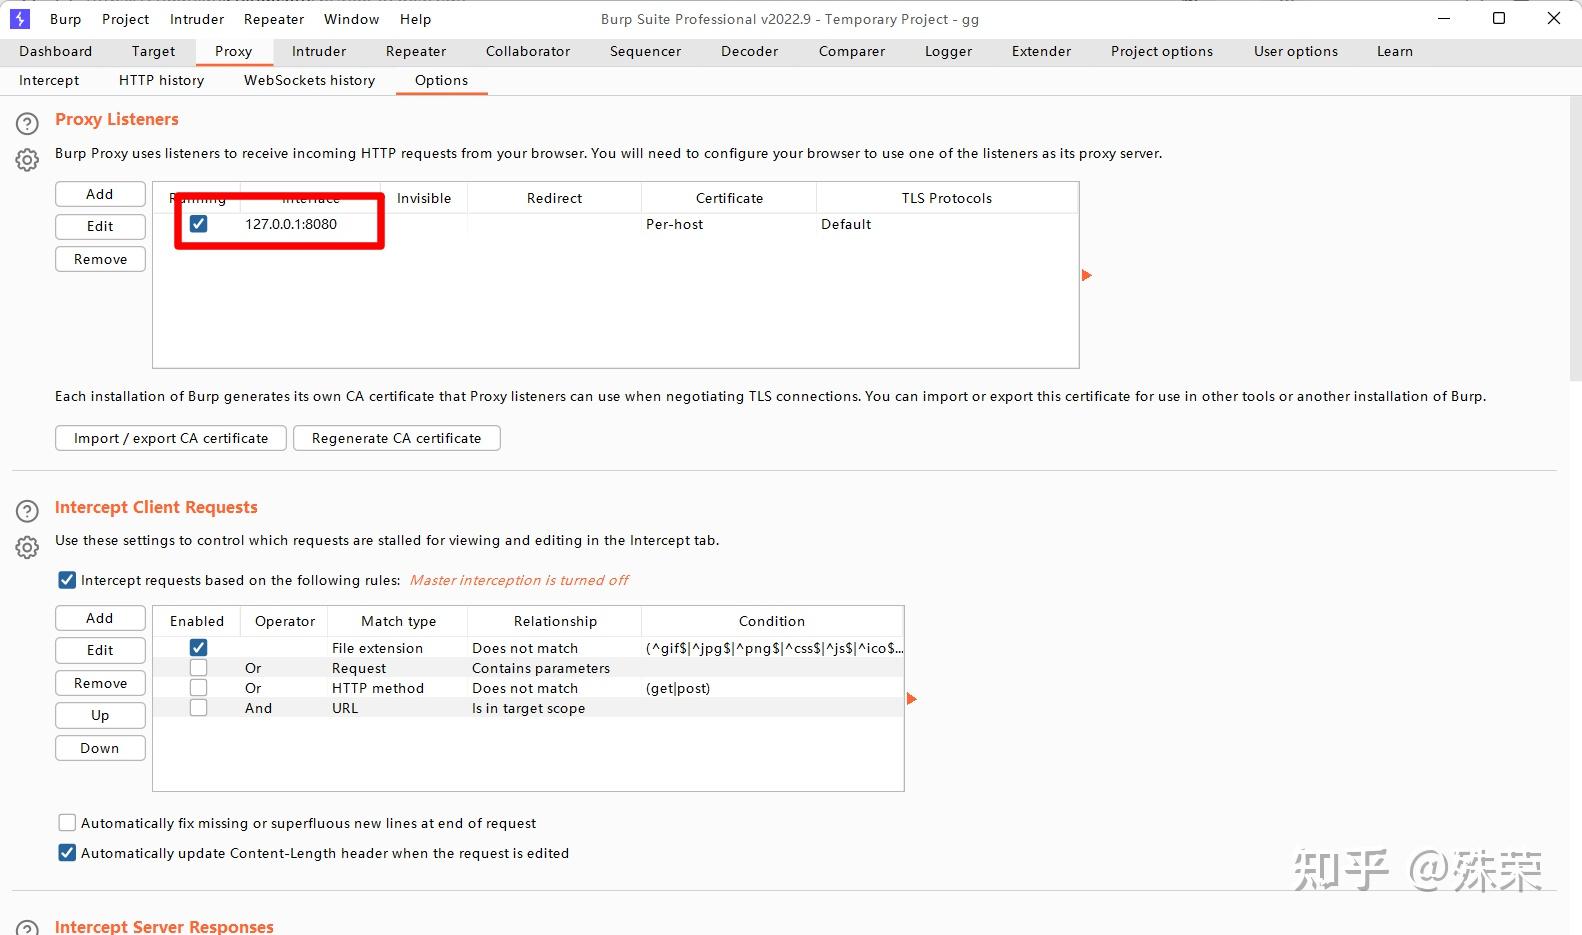Select the Is in target scope row
Viewport: 1582px width, 935px height.
pos(528,708)
